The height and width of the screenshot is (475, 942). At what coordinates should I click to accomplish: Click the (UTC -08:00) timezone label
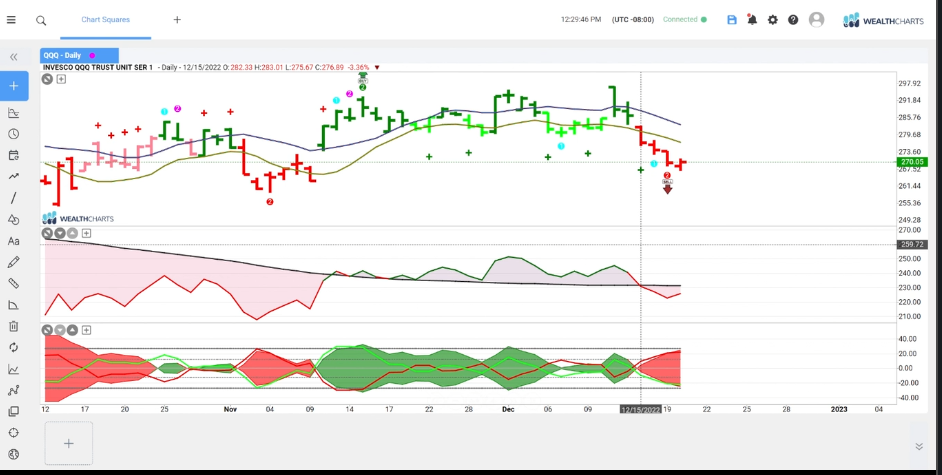pyautogui.click(x=633, y=20)
